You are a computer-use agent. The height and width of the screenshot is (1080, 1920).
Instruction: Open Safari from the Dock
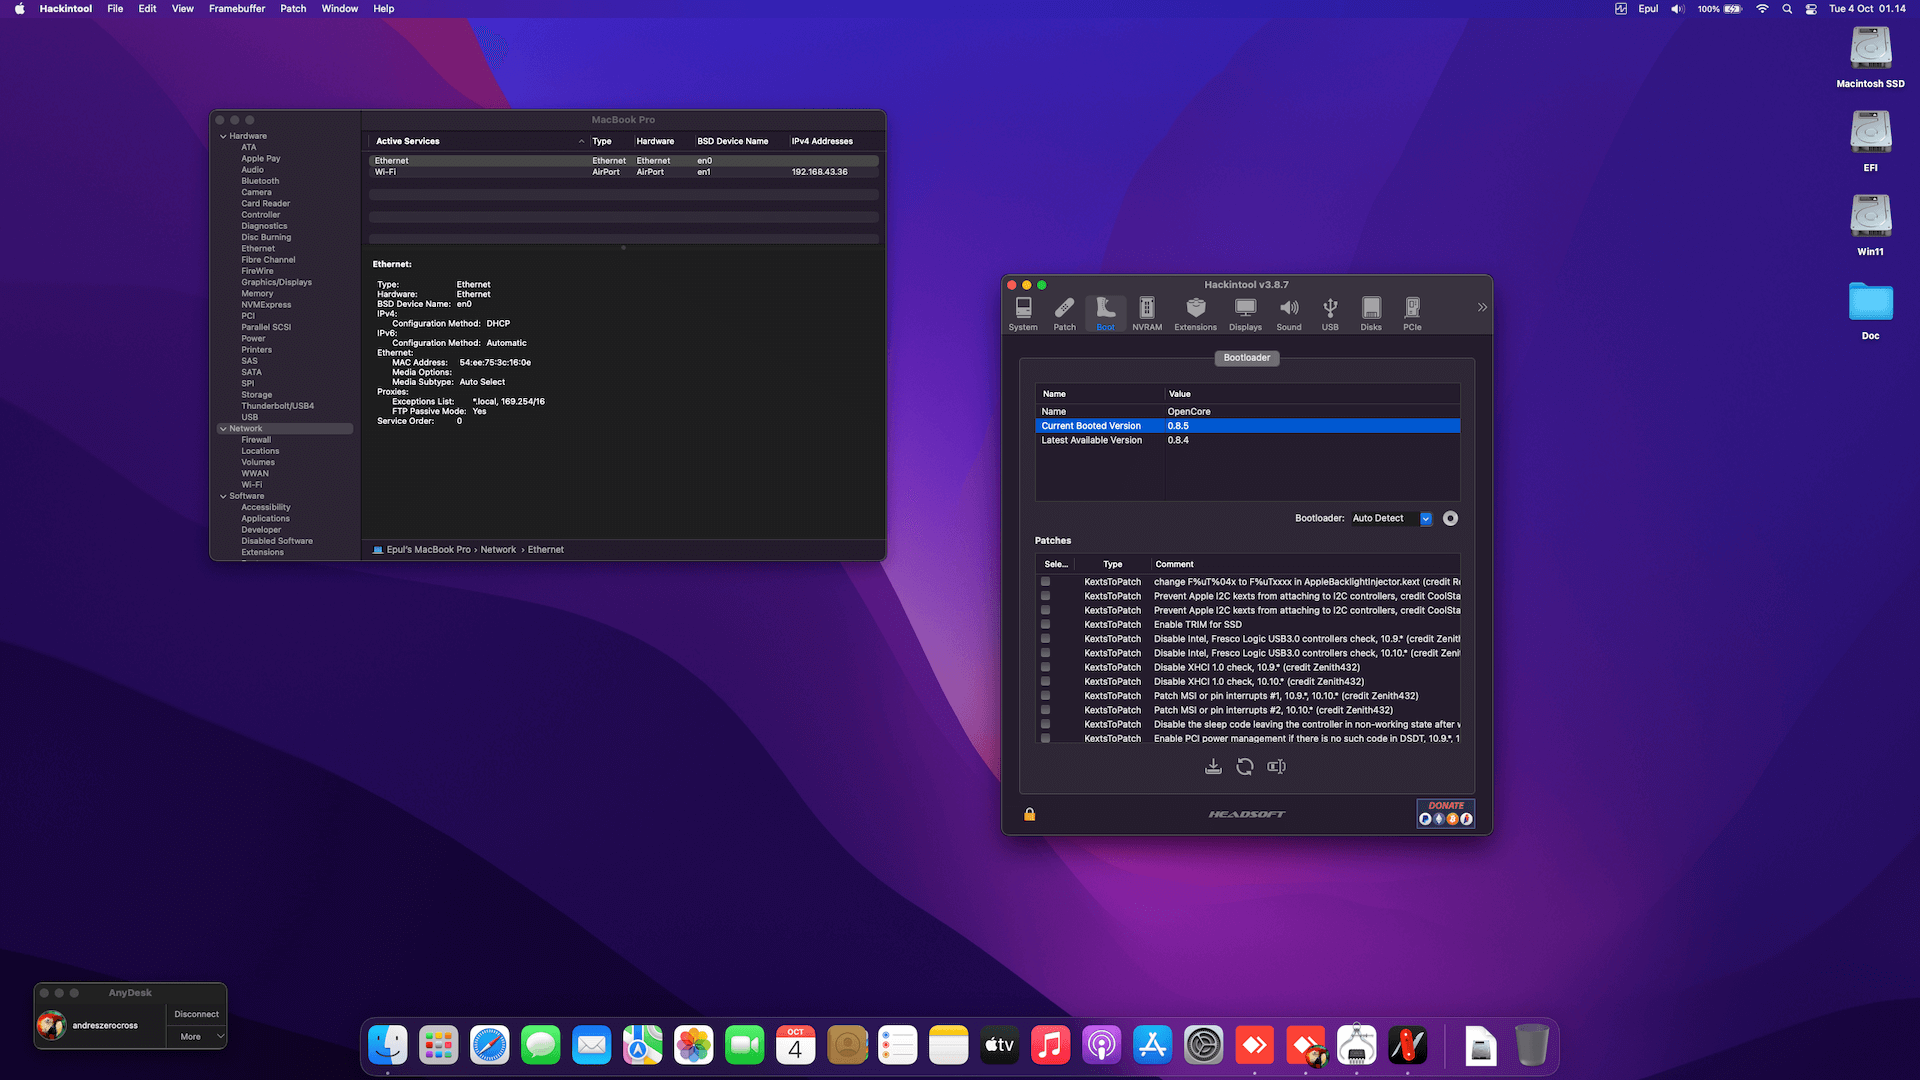pyautogui.click(x=490, y=1046)
